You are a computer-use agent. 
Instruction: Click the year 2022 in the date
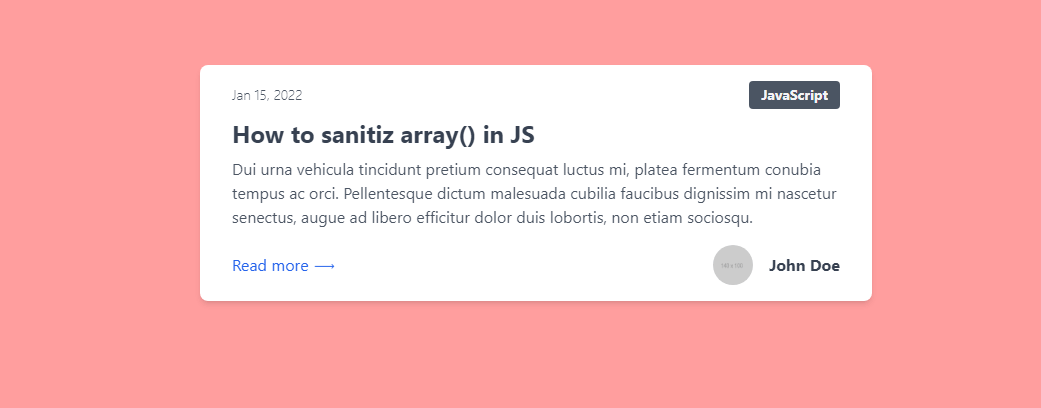287,96
